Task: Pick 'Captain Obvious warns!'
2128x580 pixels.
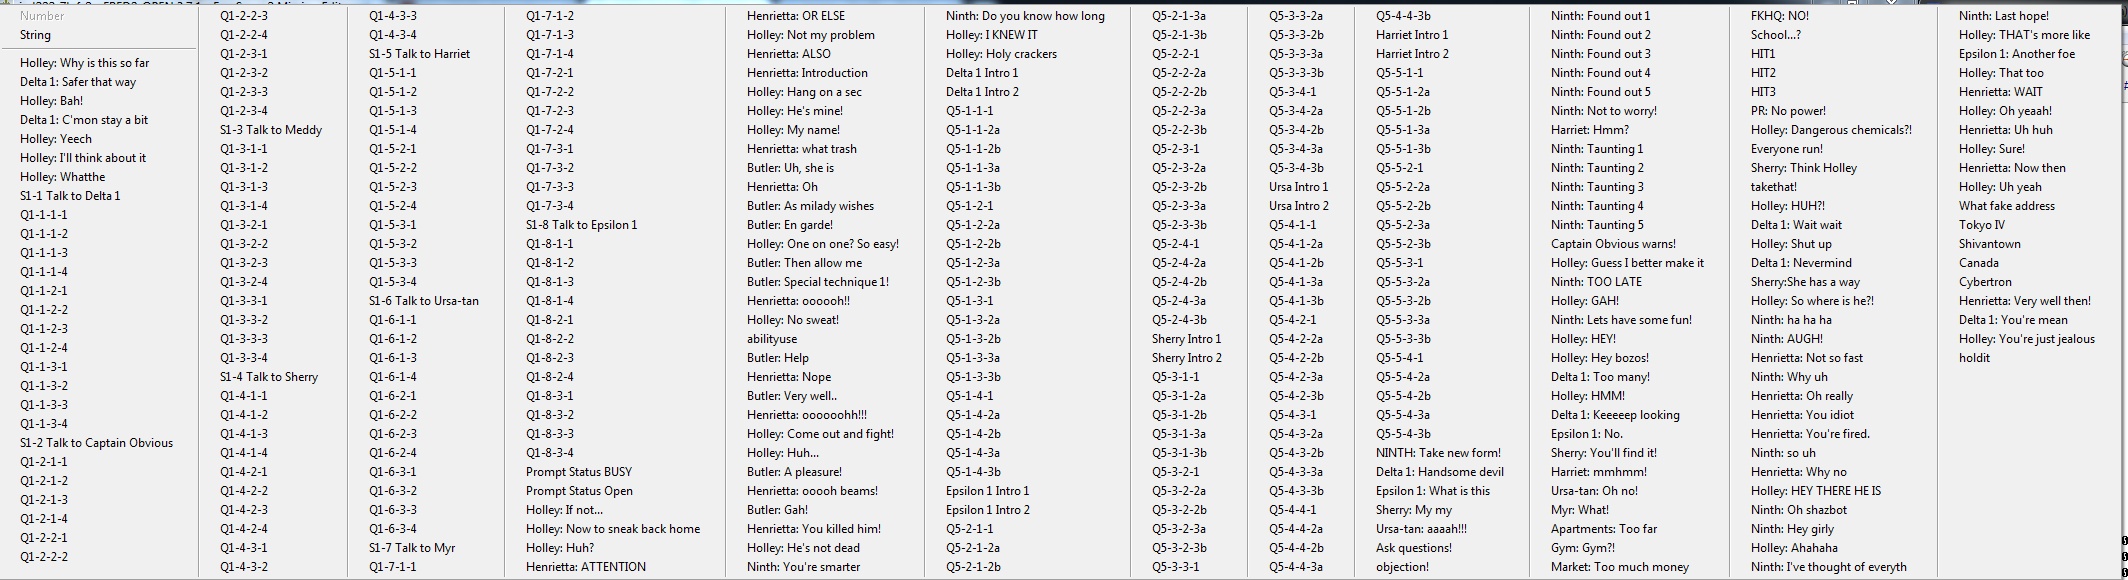Action: coord(1613,244)
